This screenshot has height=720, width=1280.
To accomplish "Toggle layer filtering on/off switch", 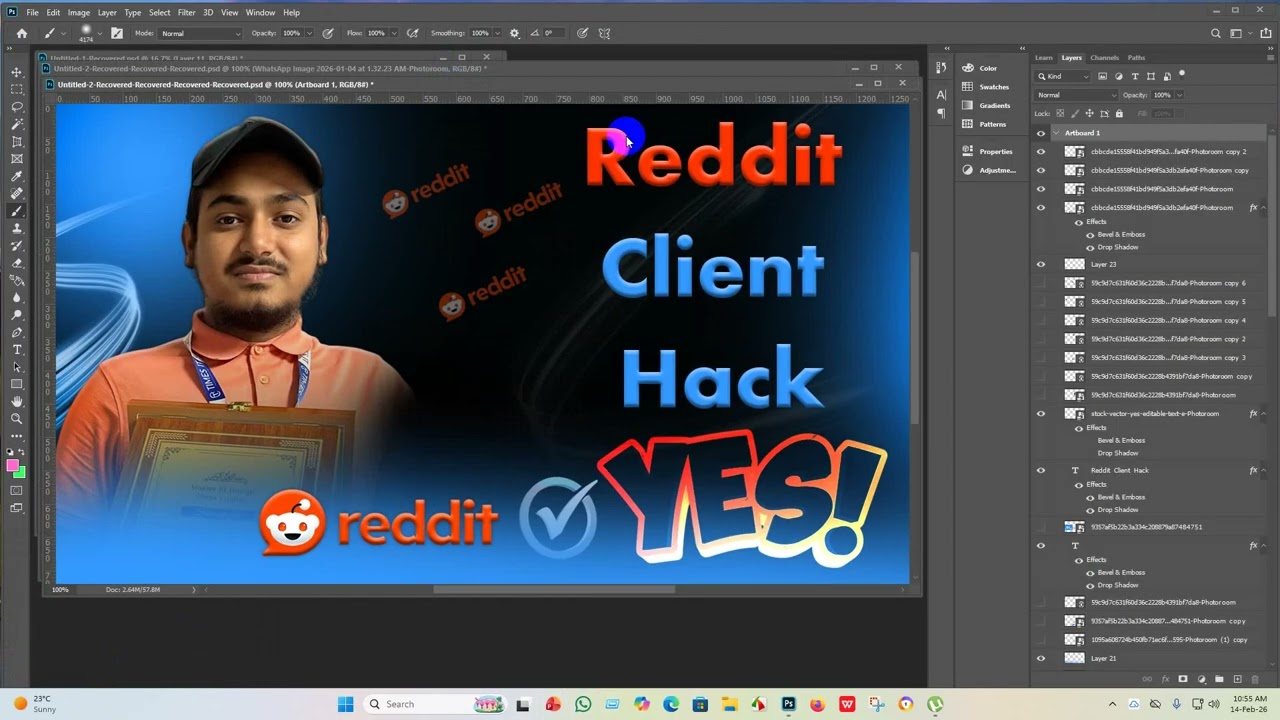I will (1182, 74).
